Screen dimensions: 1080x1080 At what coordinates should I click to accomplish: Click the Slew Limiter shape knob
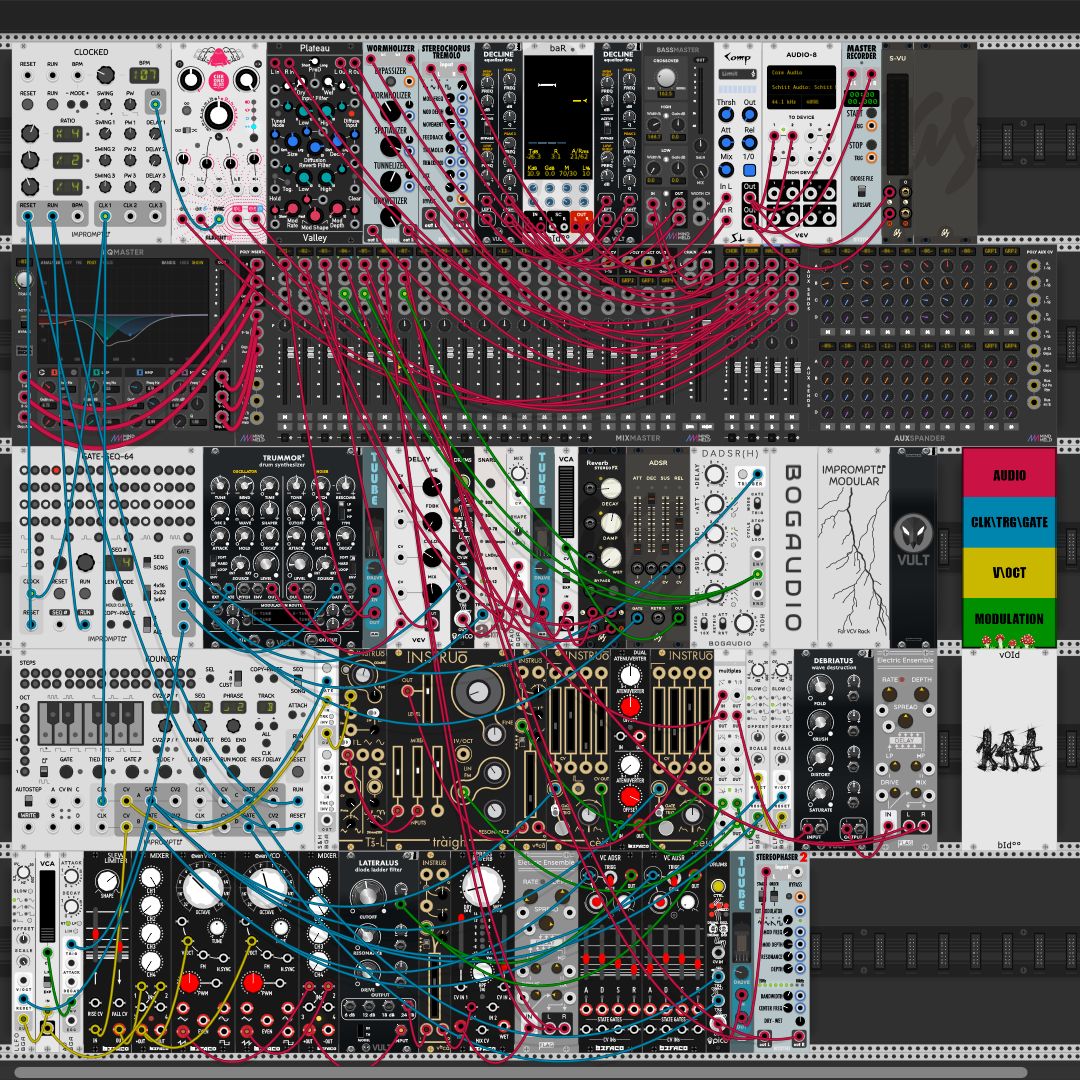coord(107,881)
